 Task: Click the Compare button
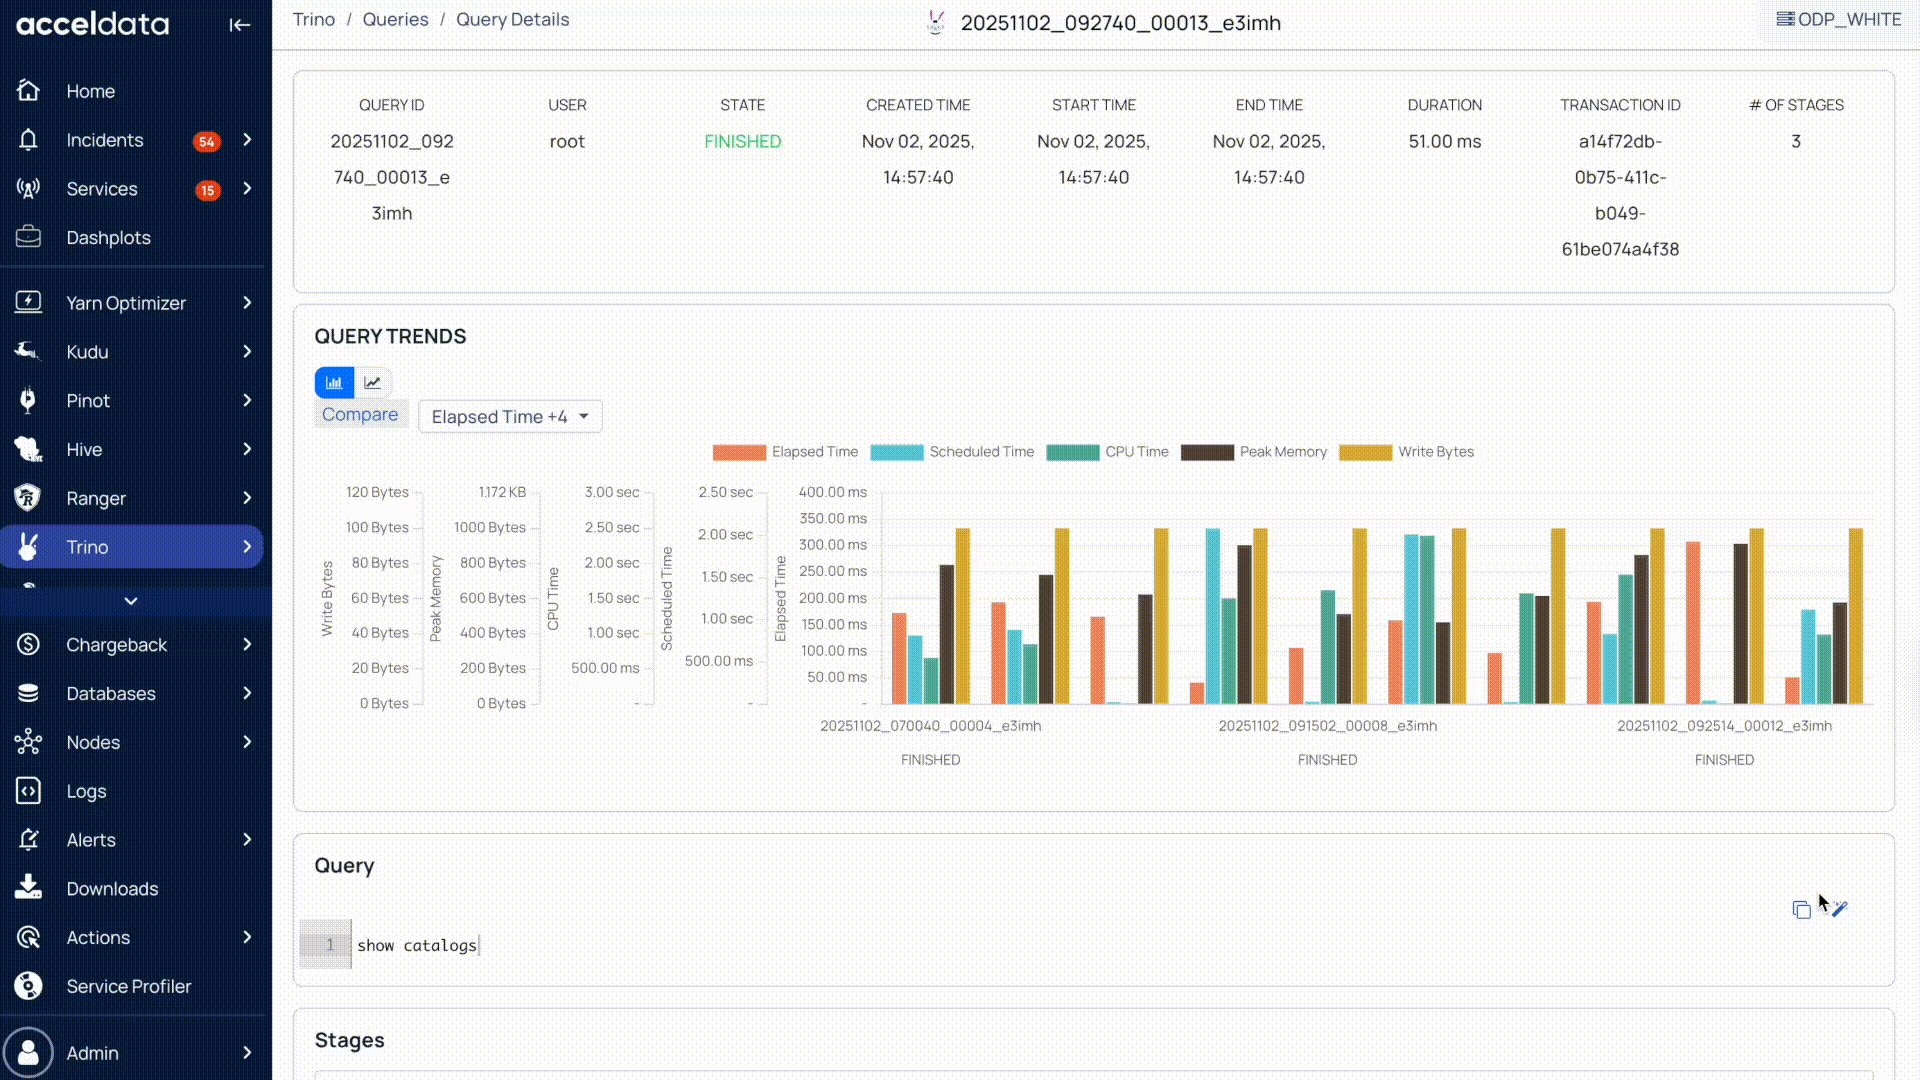coord(360,415)
